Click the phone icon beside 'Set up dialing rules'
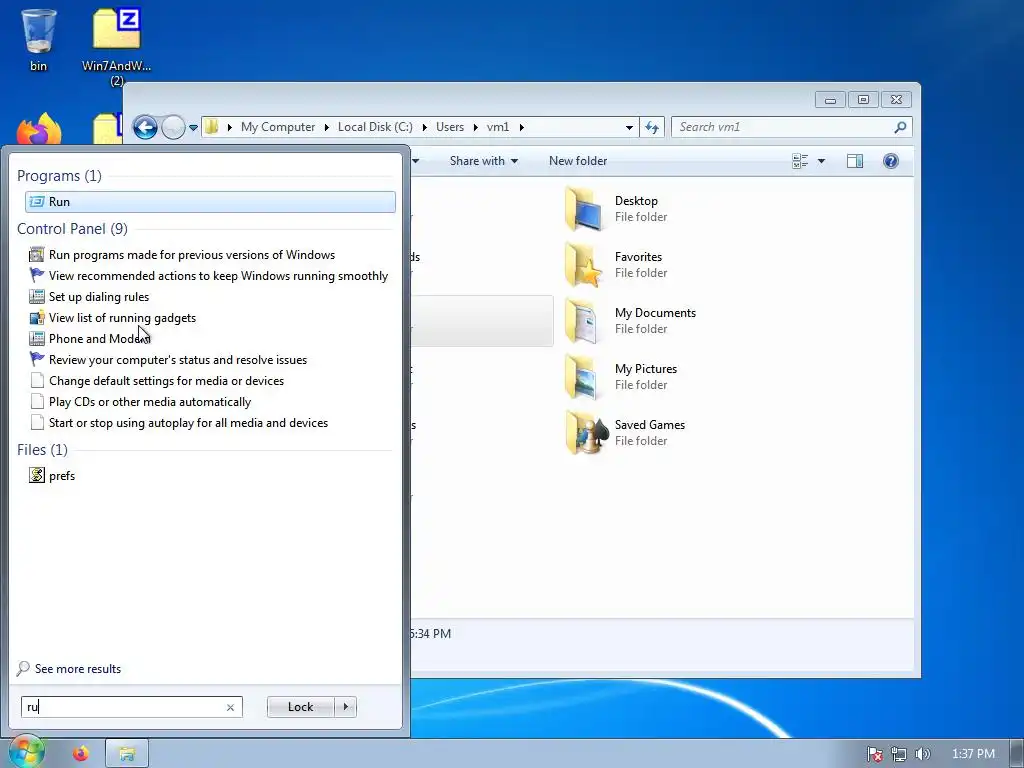 click(37, 296)
